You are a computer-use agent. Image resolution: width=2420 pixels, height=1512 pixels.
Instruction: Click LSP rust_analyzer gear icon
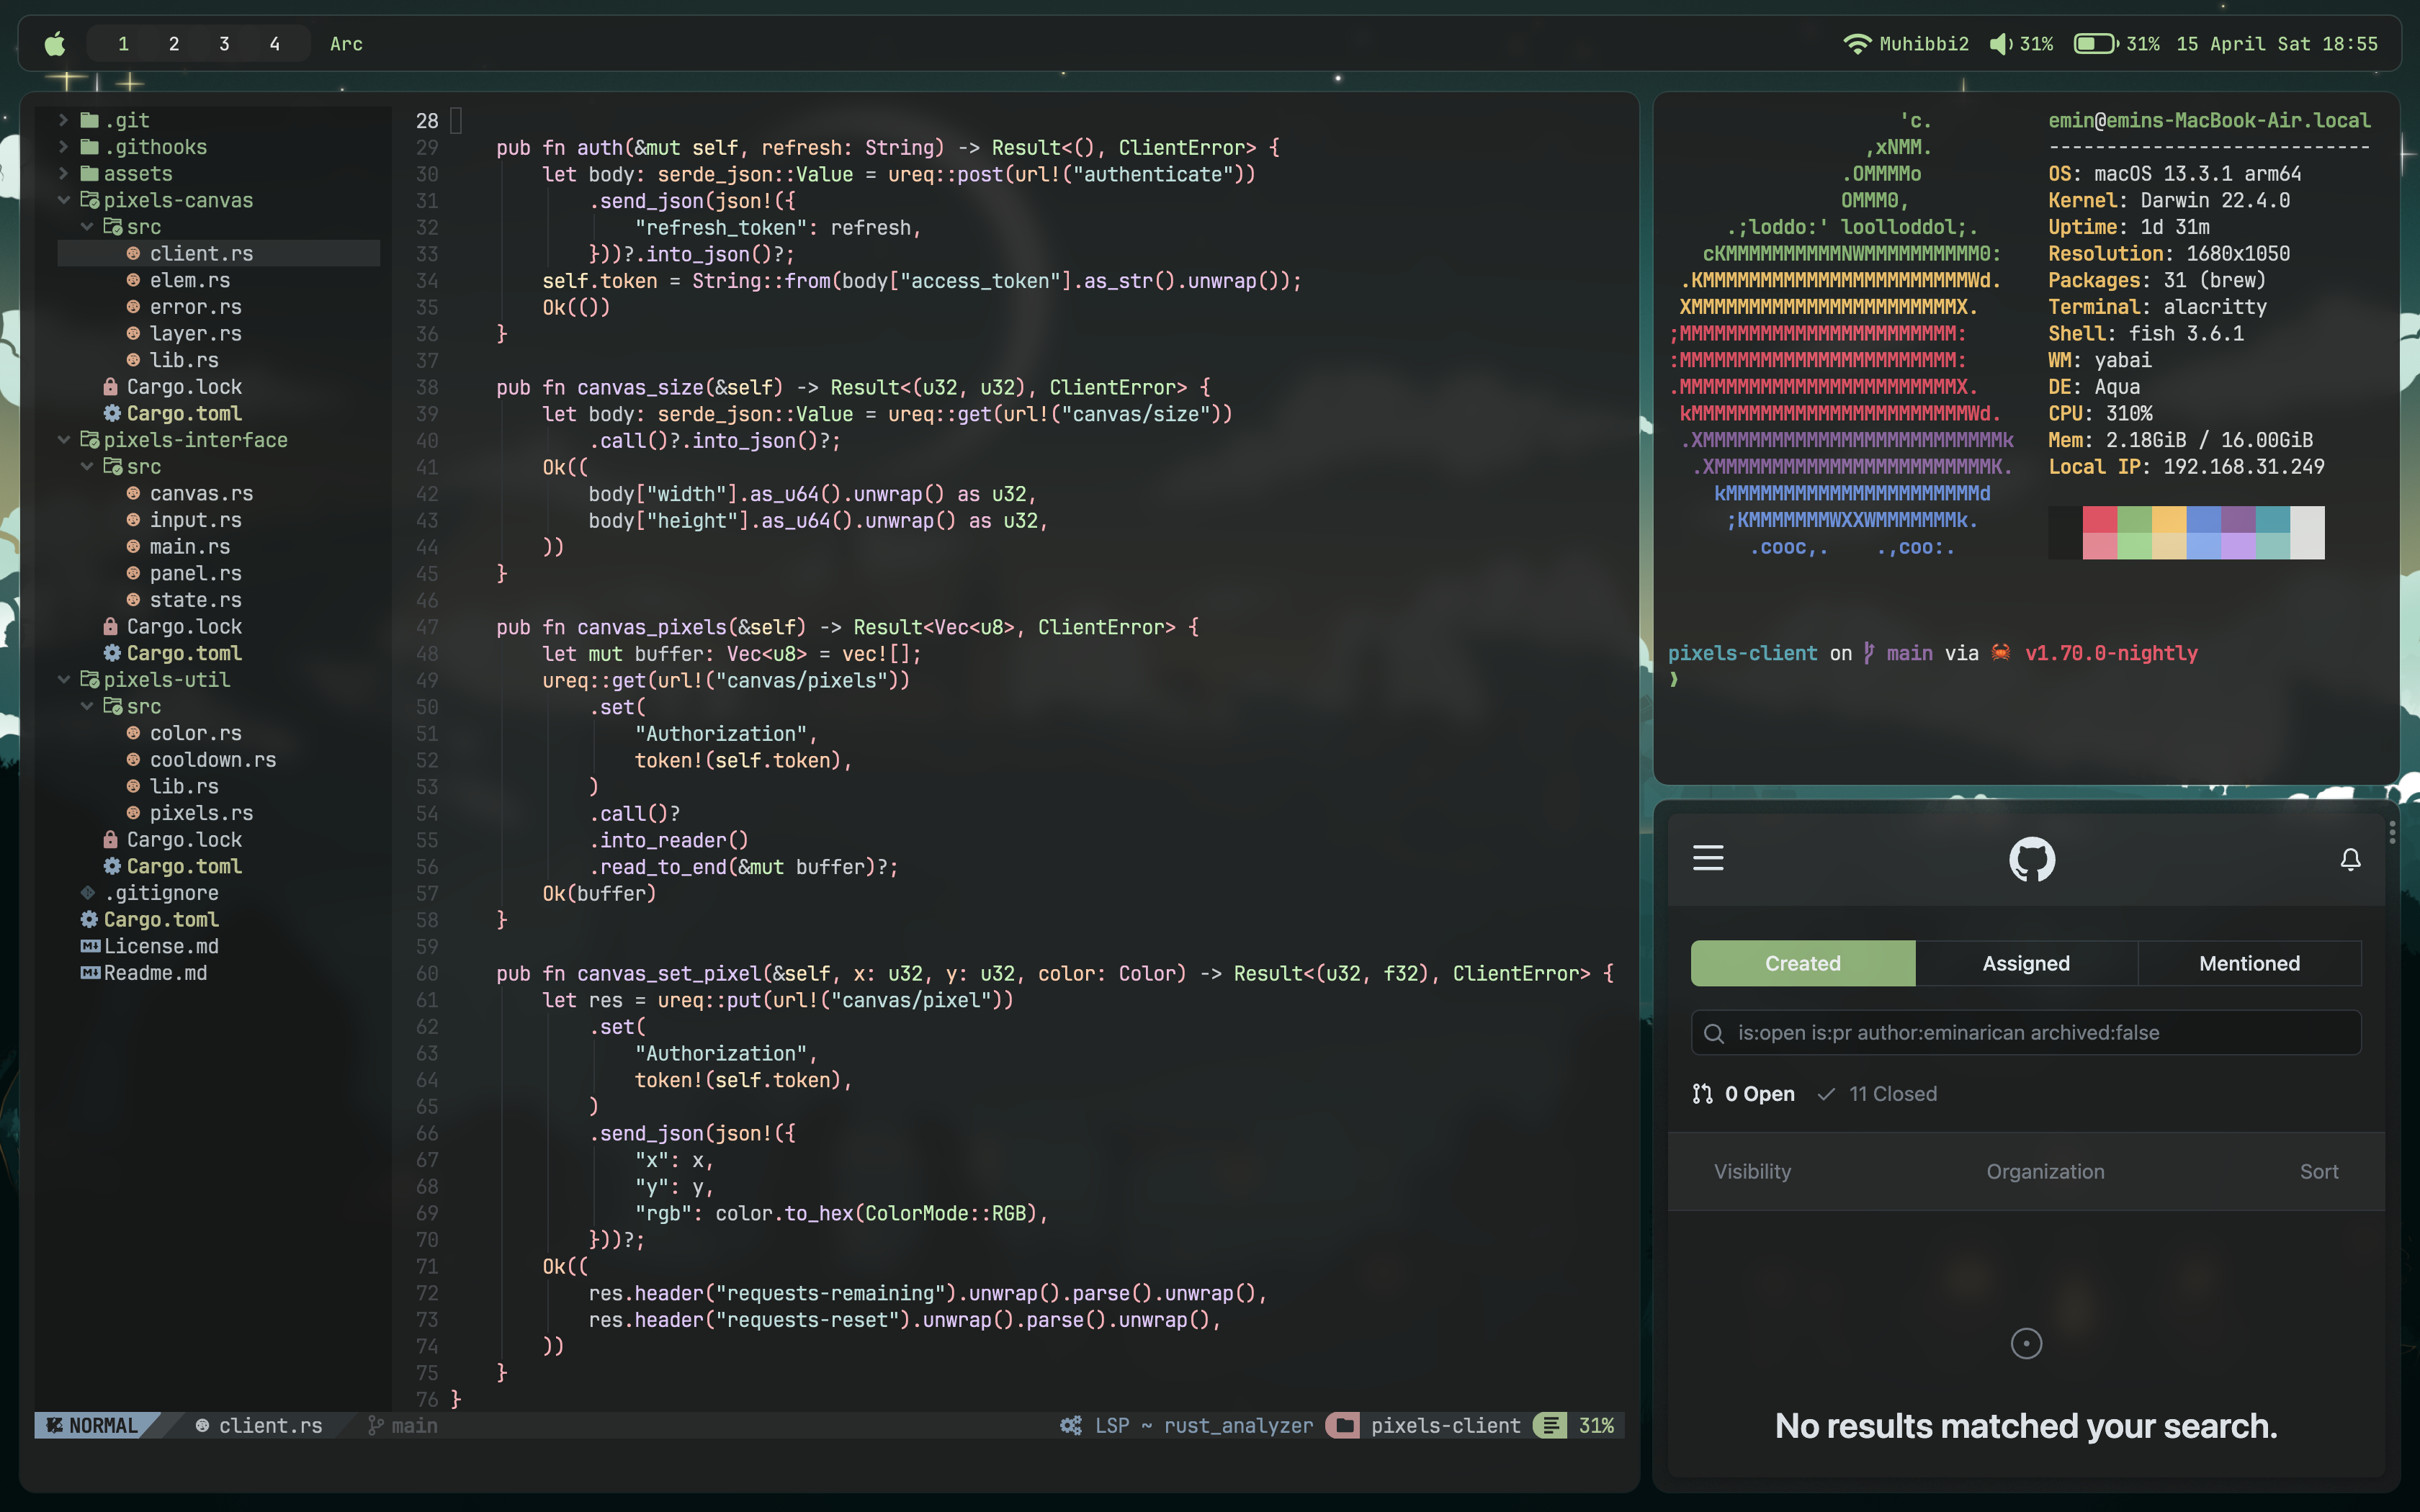coord(1071,1426)
